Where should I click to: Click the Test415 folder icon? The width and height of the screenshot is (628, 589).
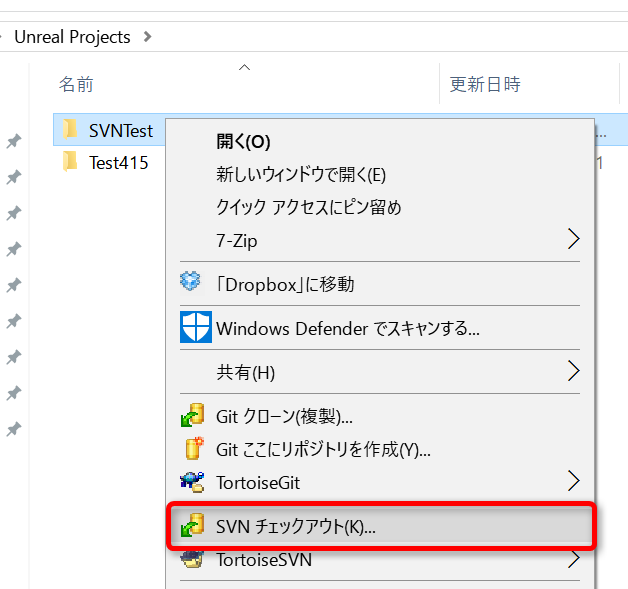70,161
